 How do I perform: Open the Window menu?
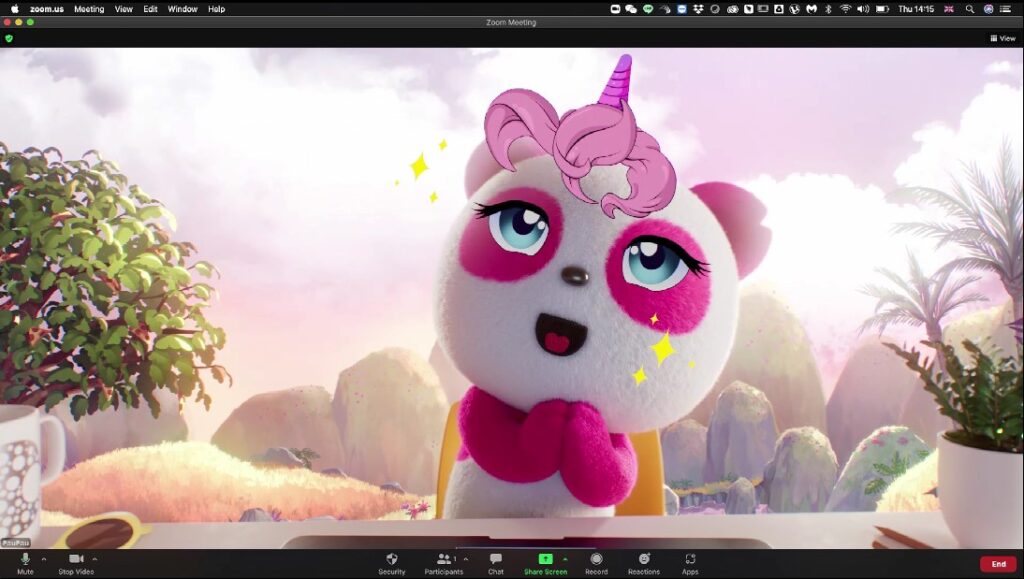point(182,9)
